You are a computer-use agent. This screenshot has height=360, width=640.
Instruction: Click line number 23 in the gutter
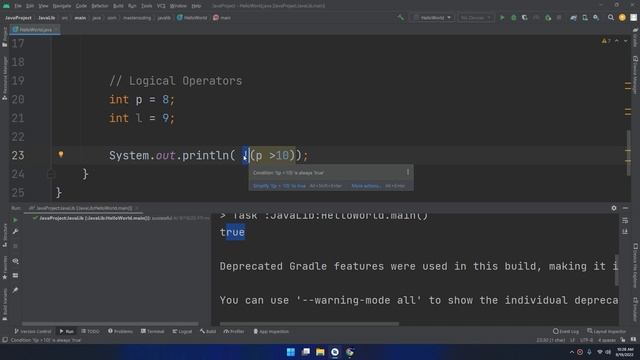[x=18, y=155]
